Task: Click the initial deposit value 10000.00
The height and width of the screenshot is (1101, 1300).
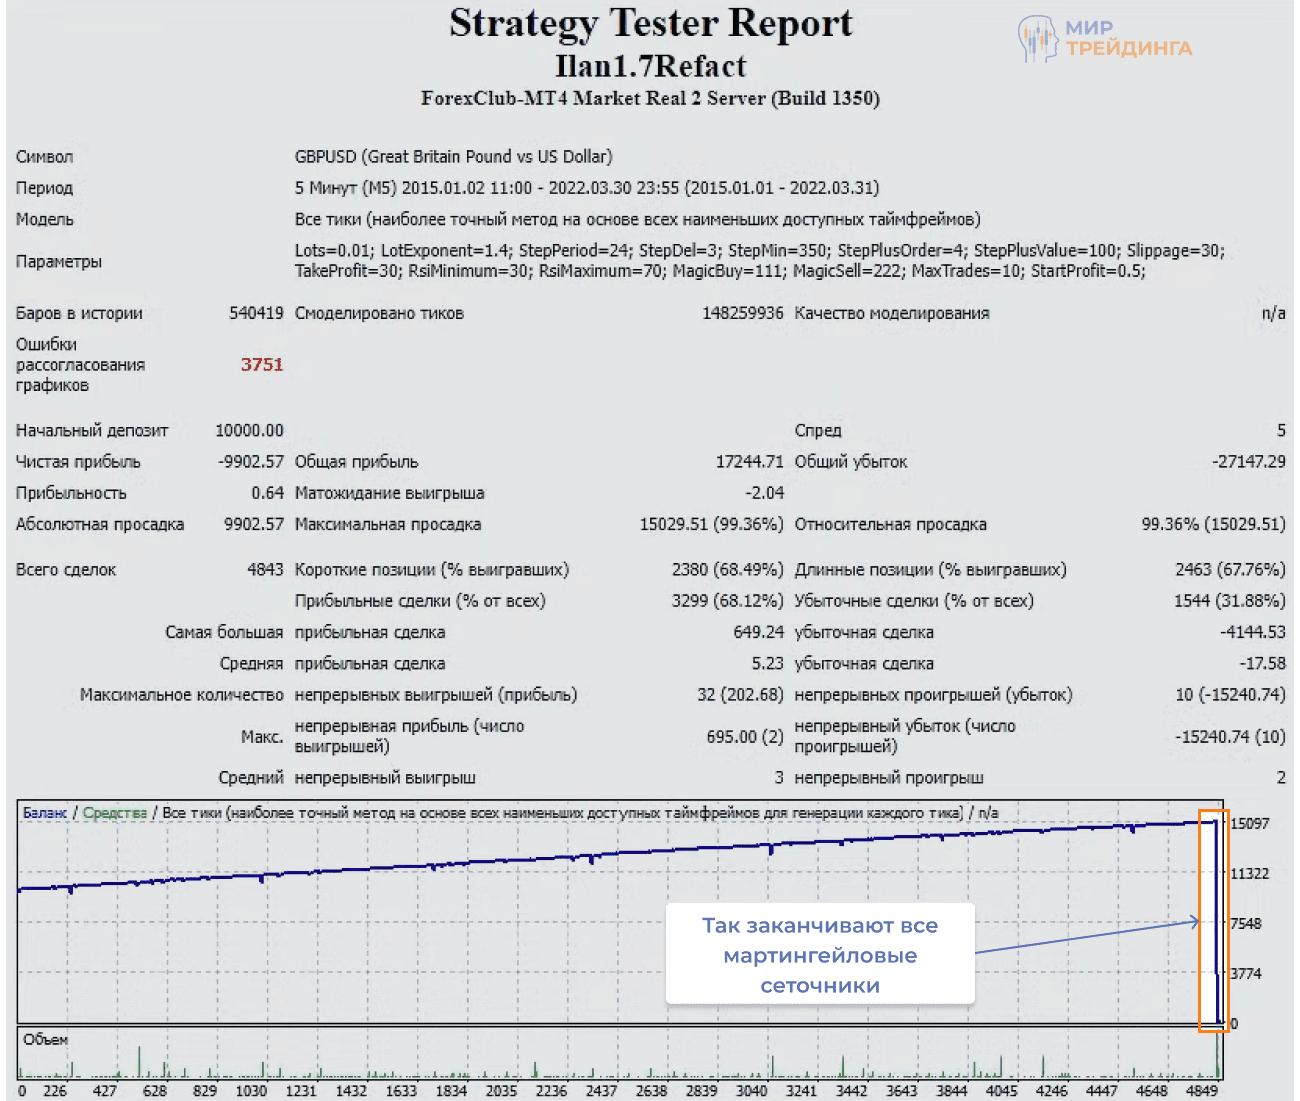Action: [x=249, y=431]
